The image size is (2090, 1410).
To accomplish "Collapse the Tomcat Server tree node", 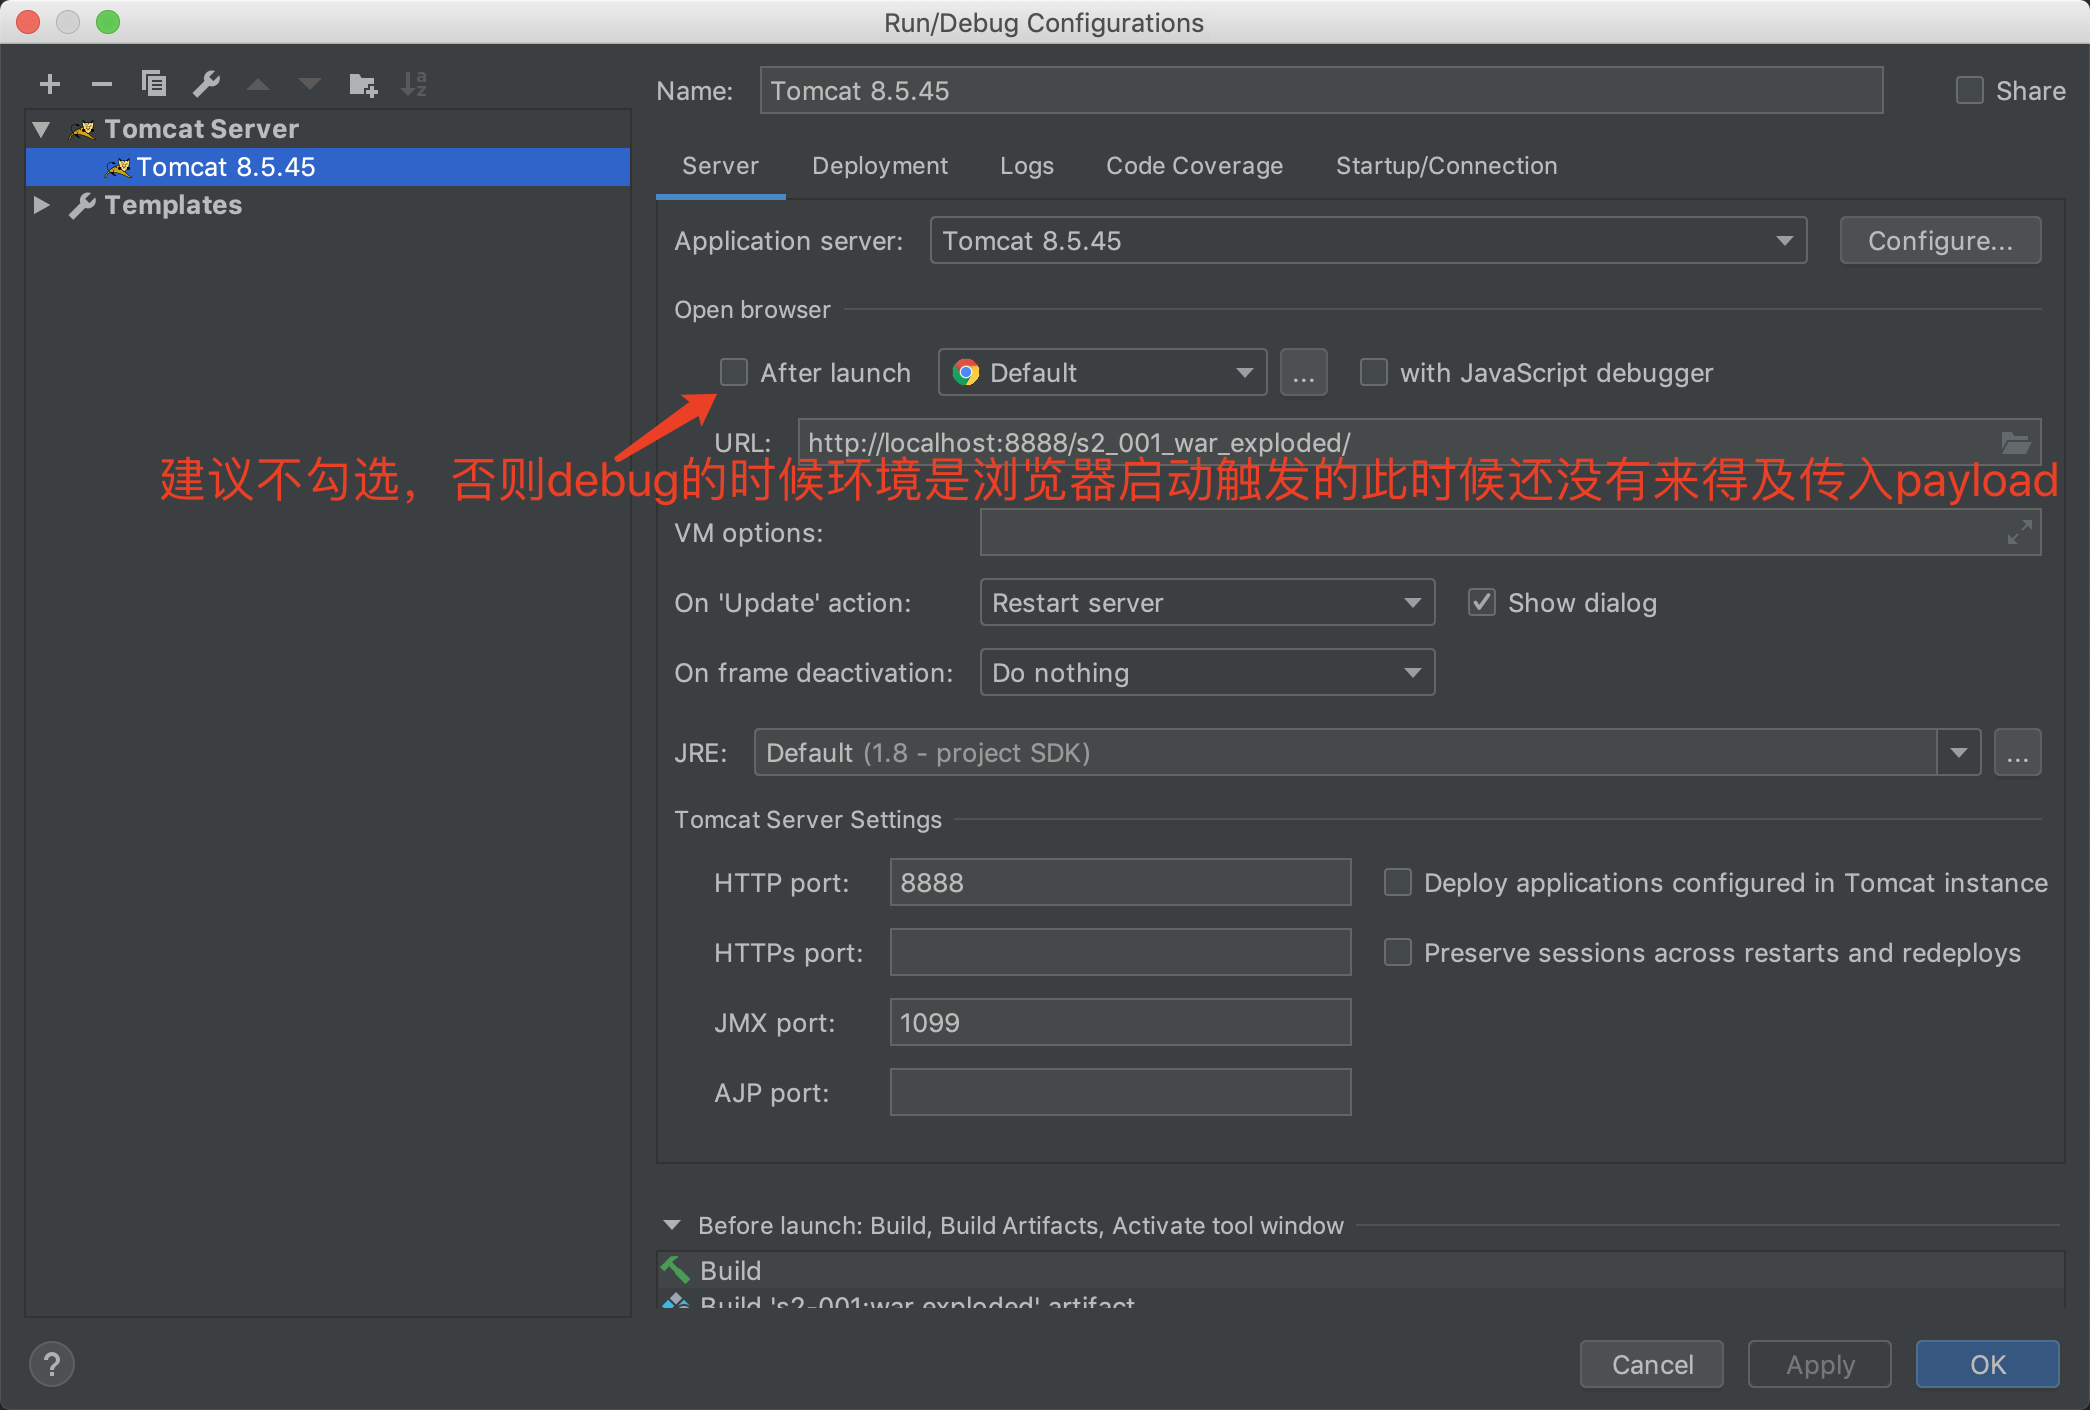I will (42, 129).
